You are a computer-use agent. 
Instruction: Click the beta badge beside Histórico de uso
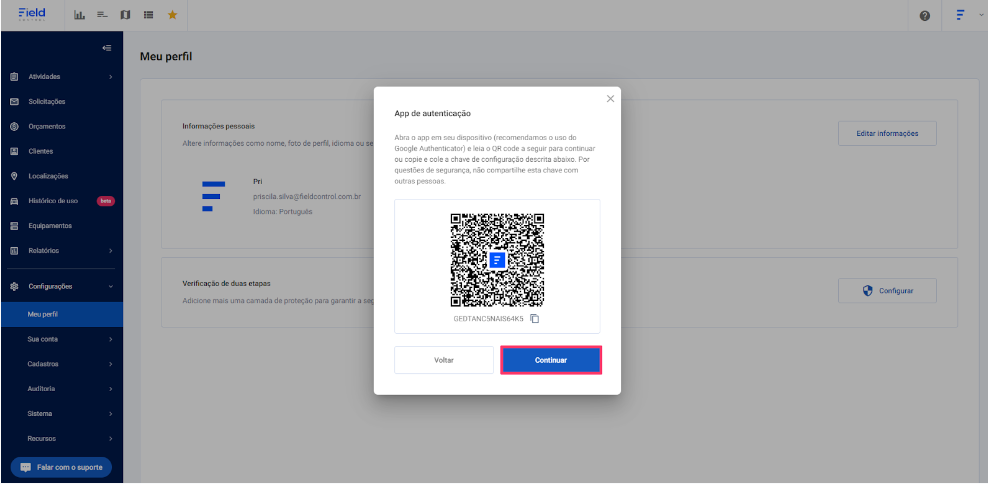pyautogui.click(x=105, y=201)
